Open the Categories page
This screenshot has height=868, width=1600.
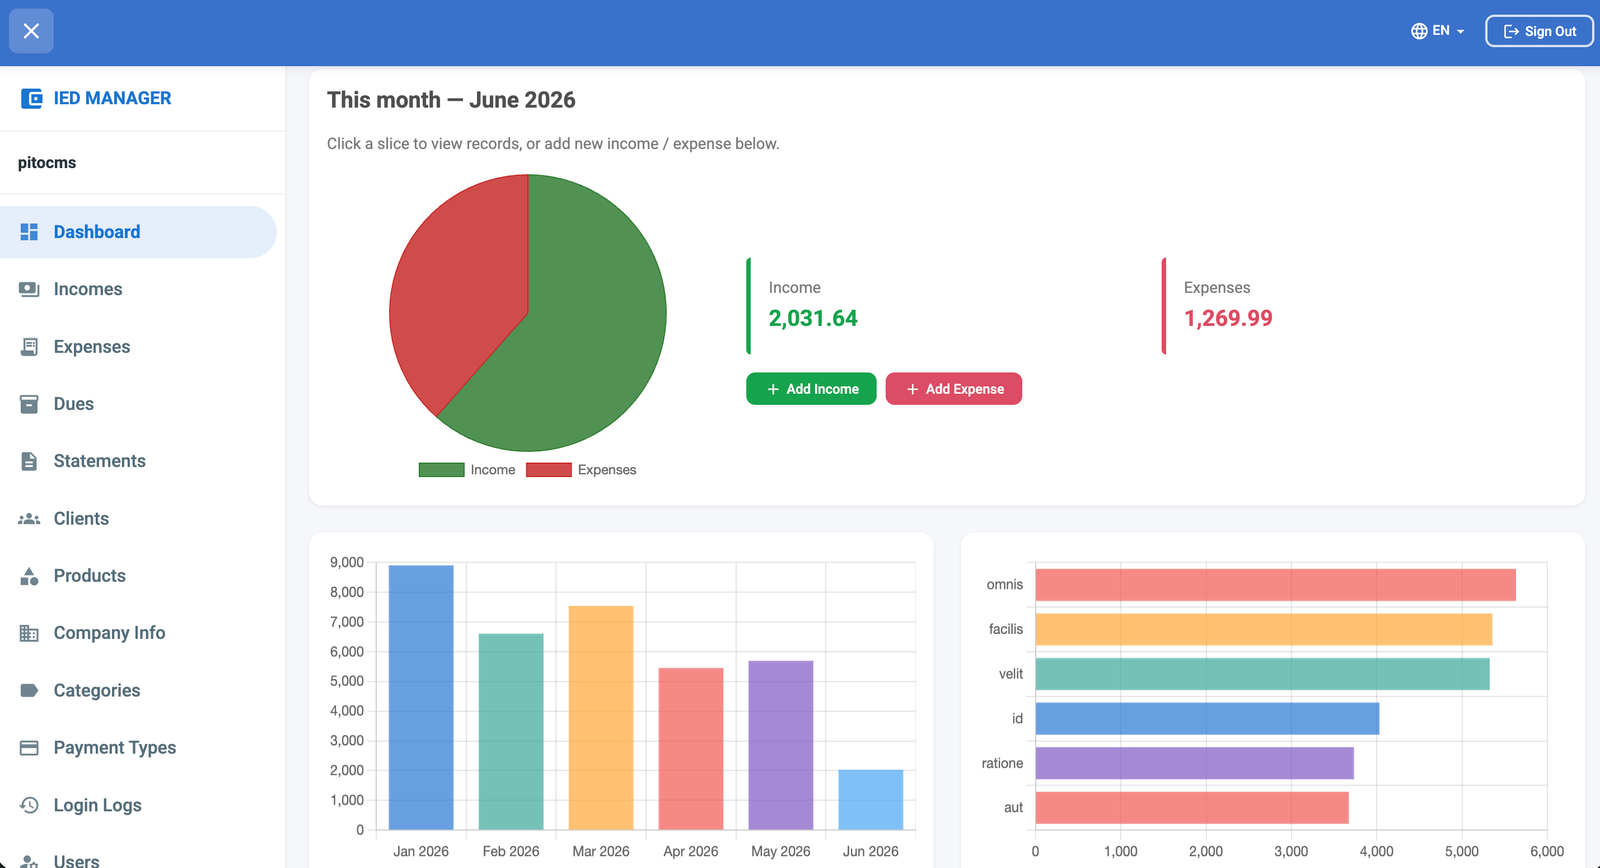pyautogui.click(x=138, y=691)
